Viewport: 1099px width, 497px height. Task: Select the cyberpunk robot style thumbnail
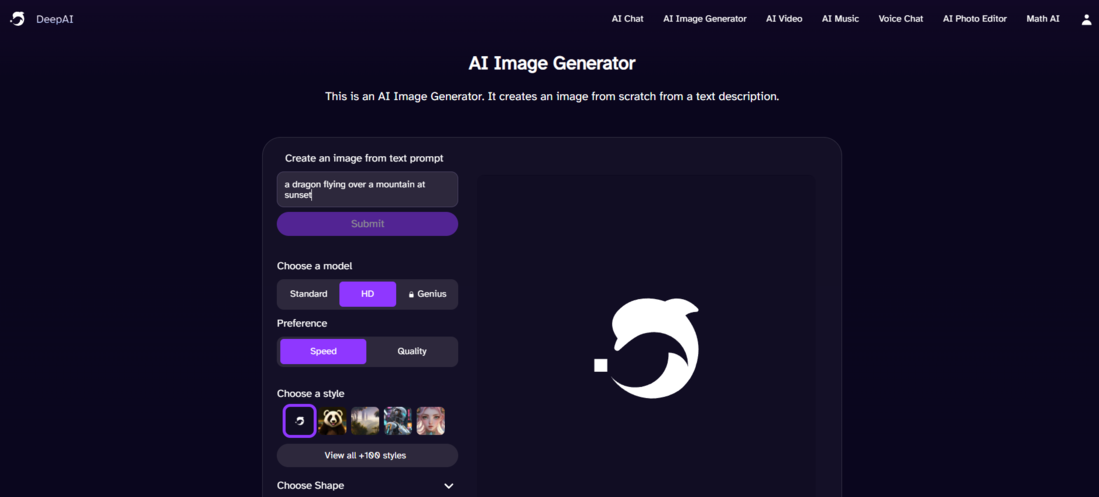(398, 421)
